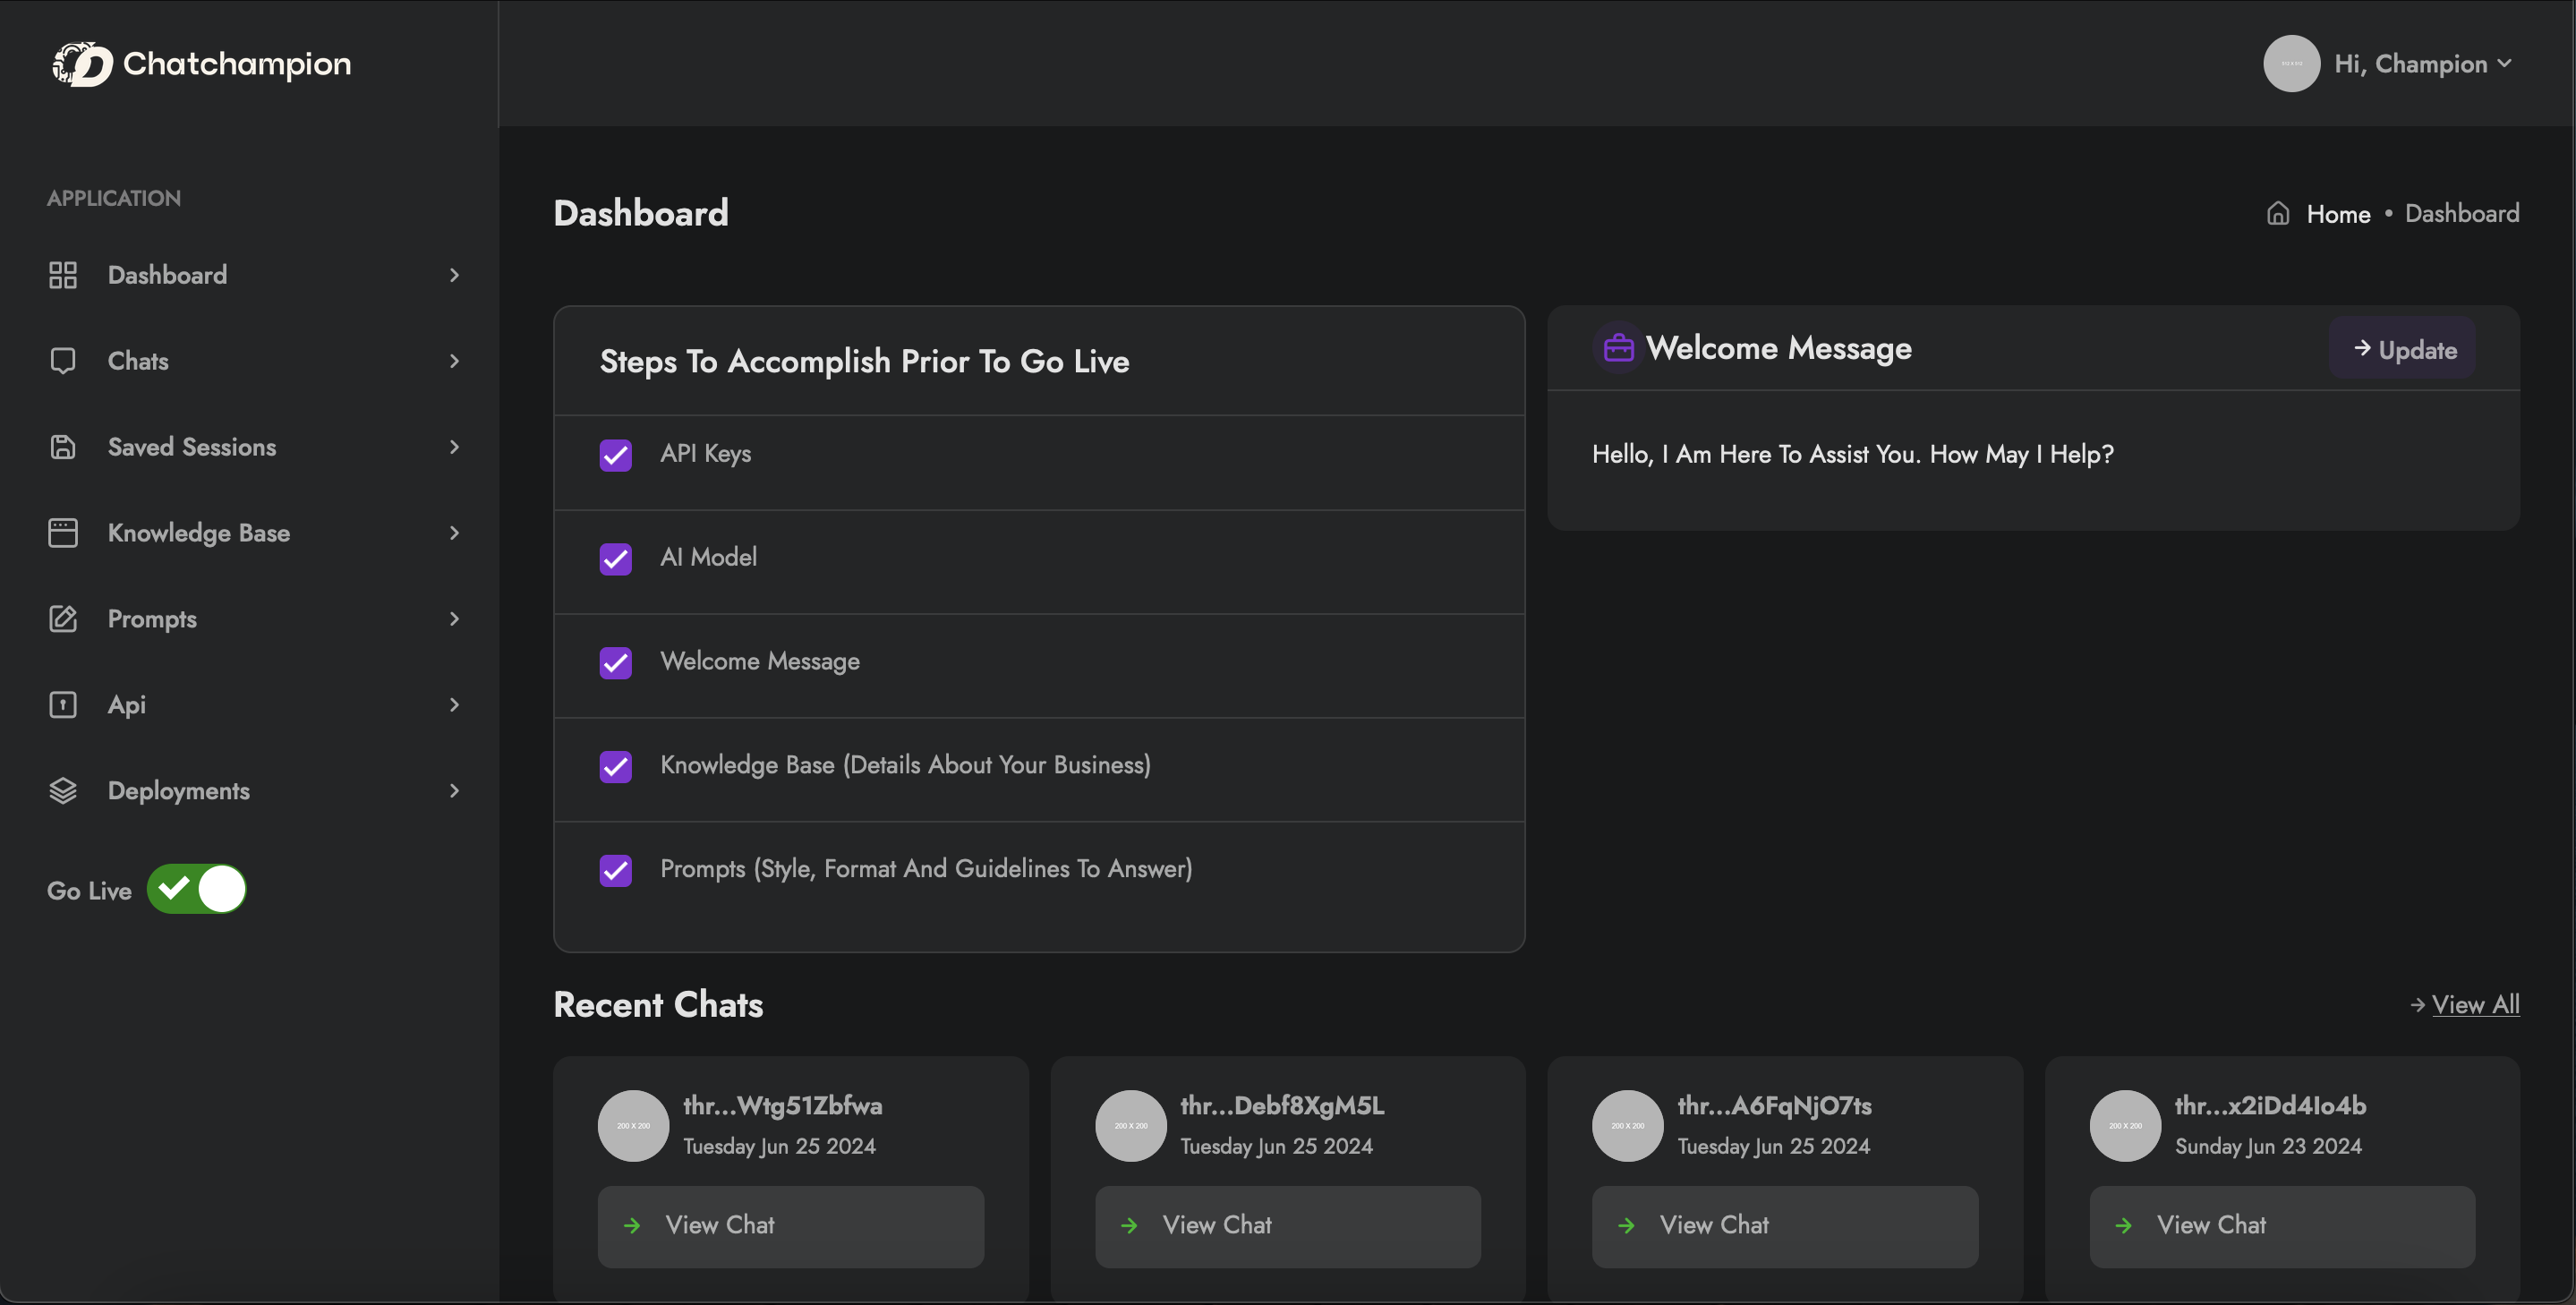Expand the Knowledge Base chevron
This screenshot has height=1305, width=2576.
click(454, 533)
